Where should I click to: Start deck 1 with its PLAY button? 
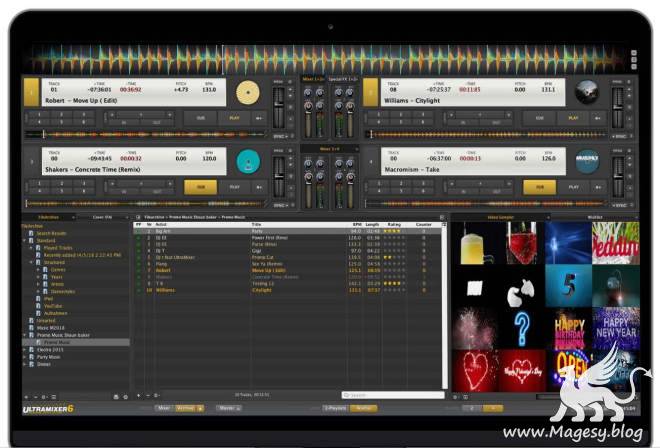(234, 118)
